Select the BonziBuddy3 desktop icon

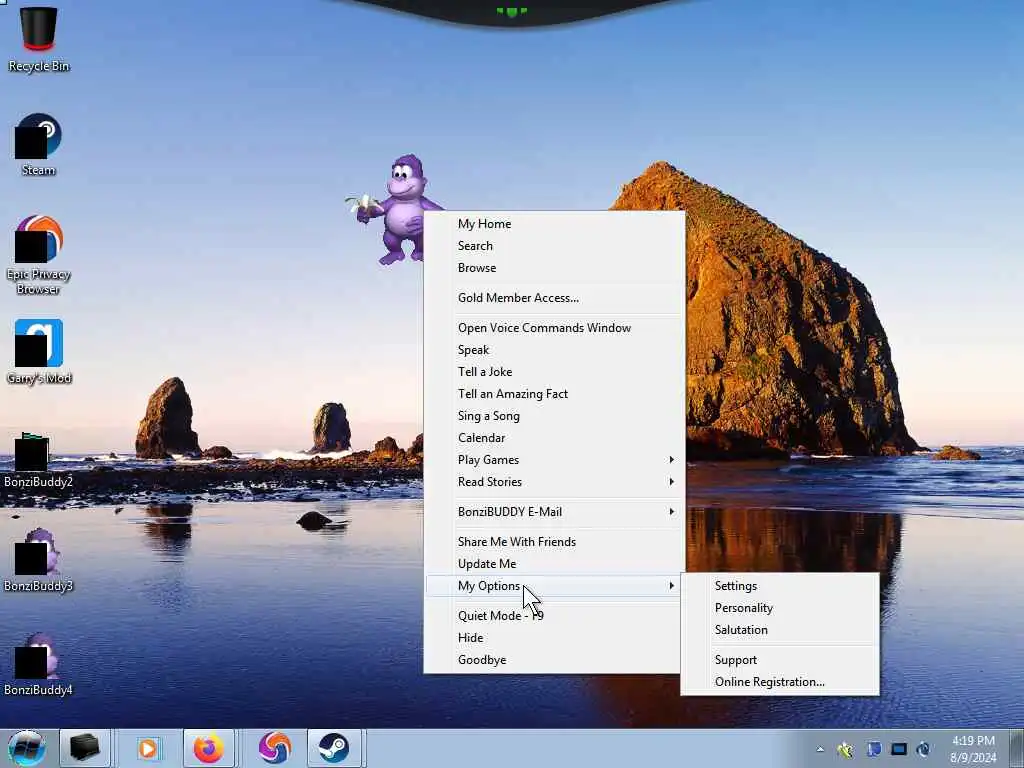point(39,560)
